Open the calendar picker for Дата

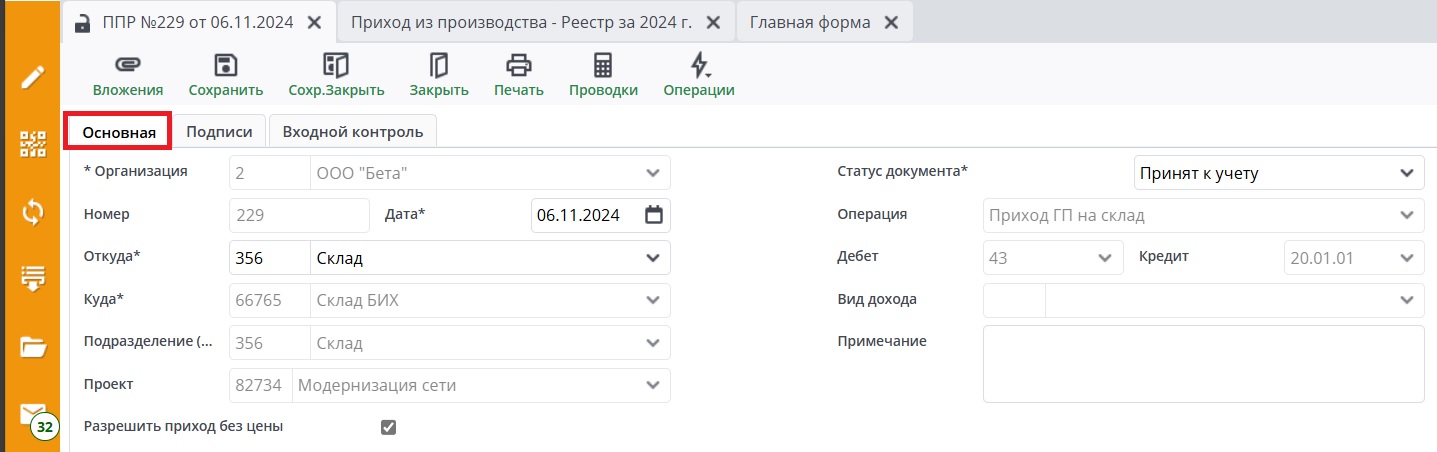tap(654, 215)
